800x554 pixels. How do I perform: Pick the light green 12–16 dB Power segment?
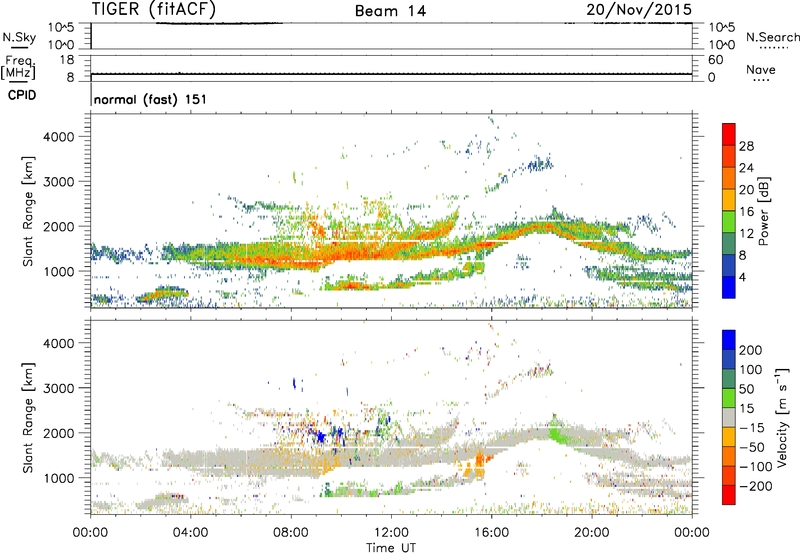tap(729, 222)
